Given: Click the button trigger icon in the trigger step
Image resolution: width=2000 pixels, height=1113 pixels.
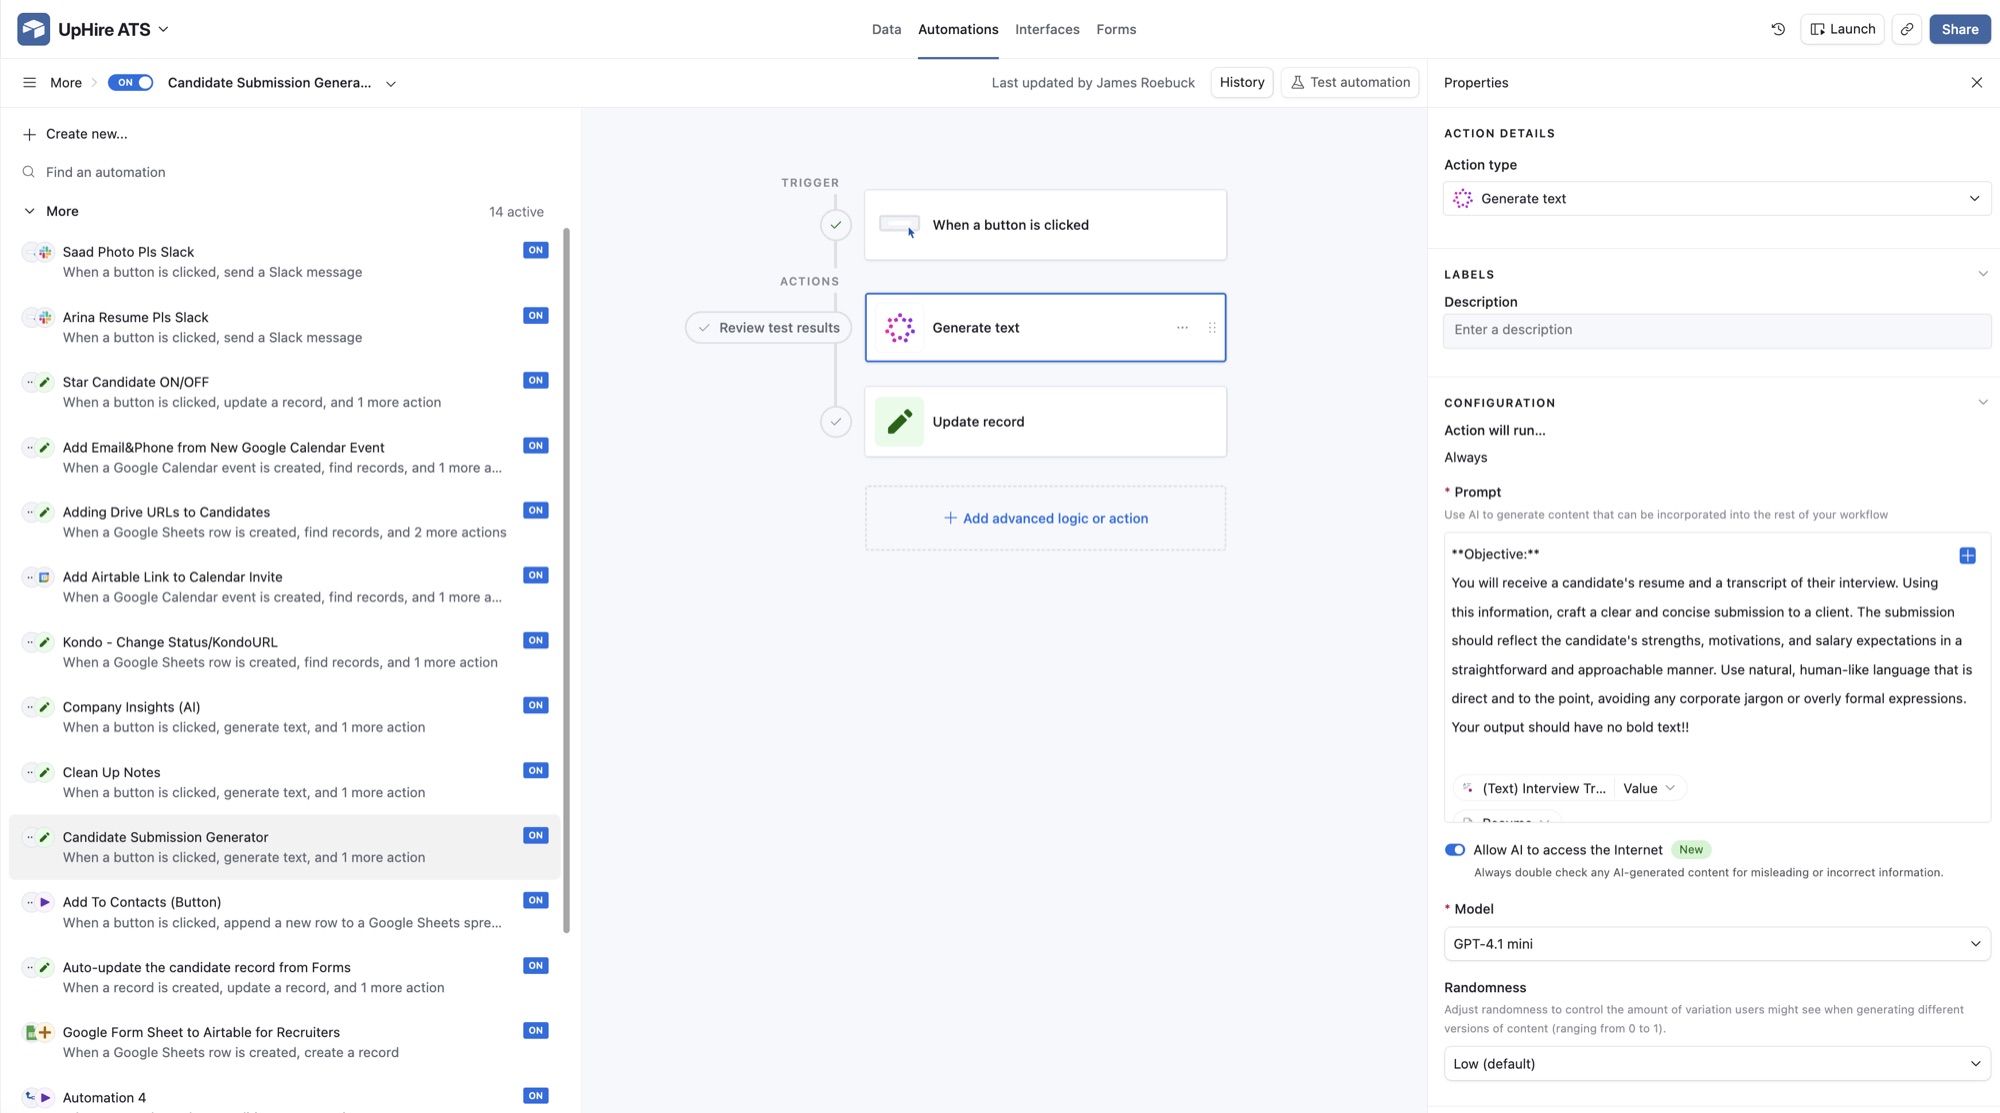Looking at the screenshot, I should coord(899,225).
